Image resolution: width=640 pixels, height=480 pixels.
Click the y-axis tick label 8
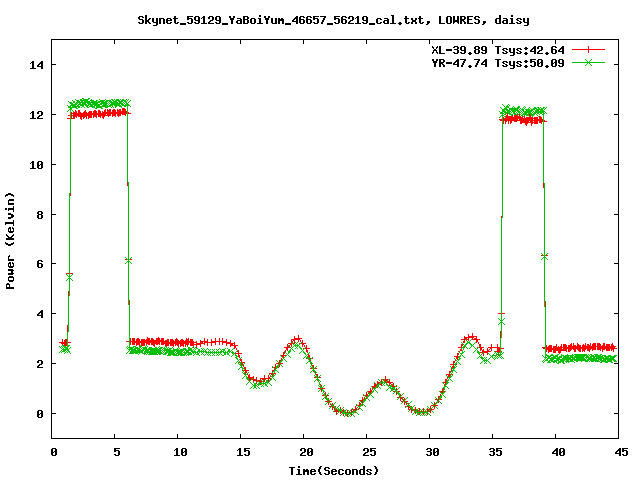(x=40, y=215)
